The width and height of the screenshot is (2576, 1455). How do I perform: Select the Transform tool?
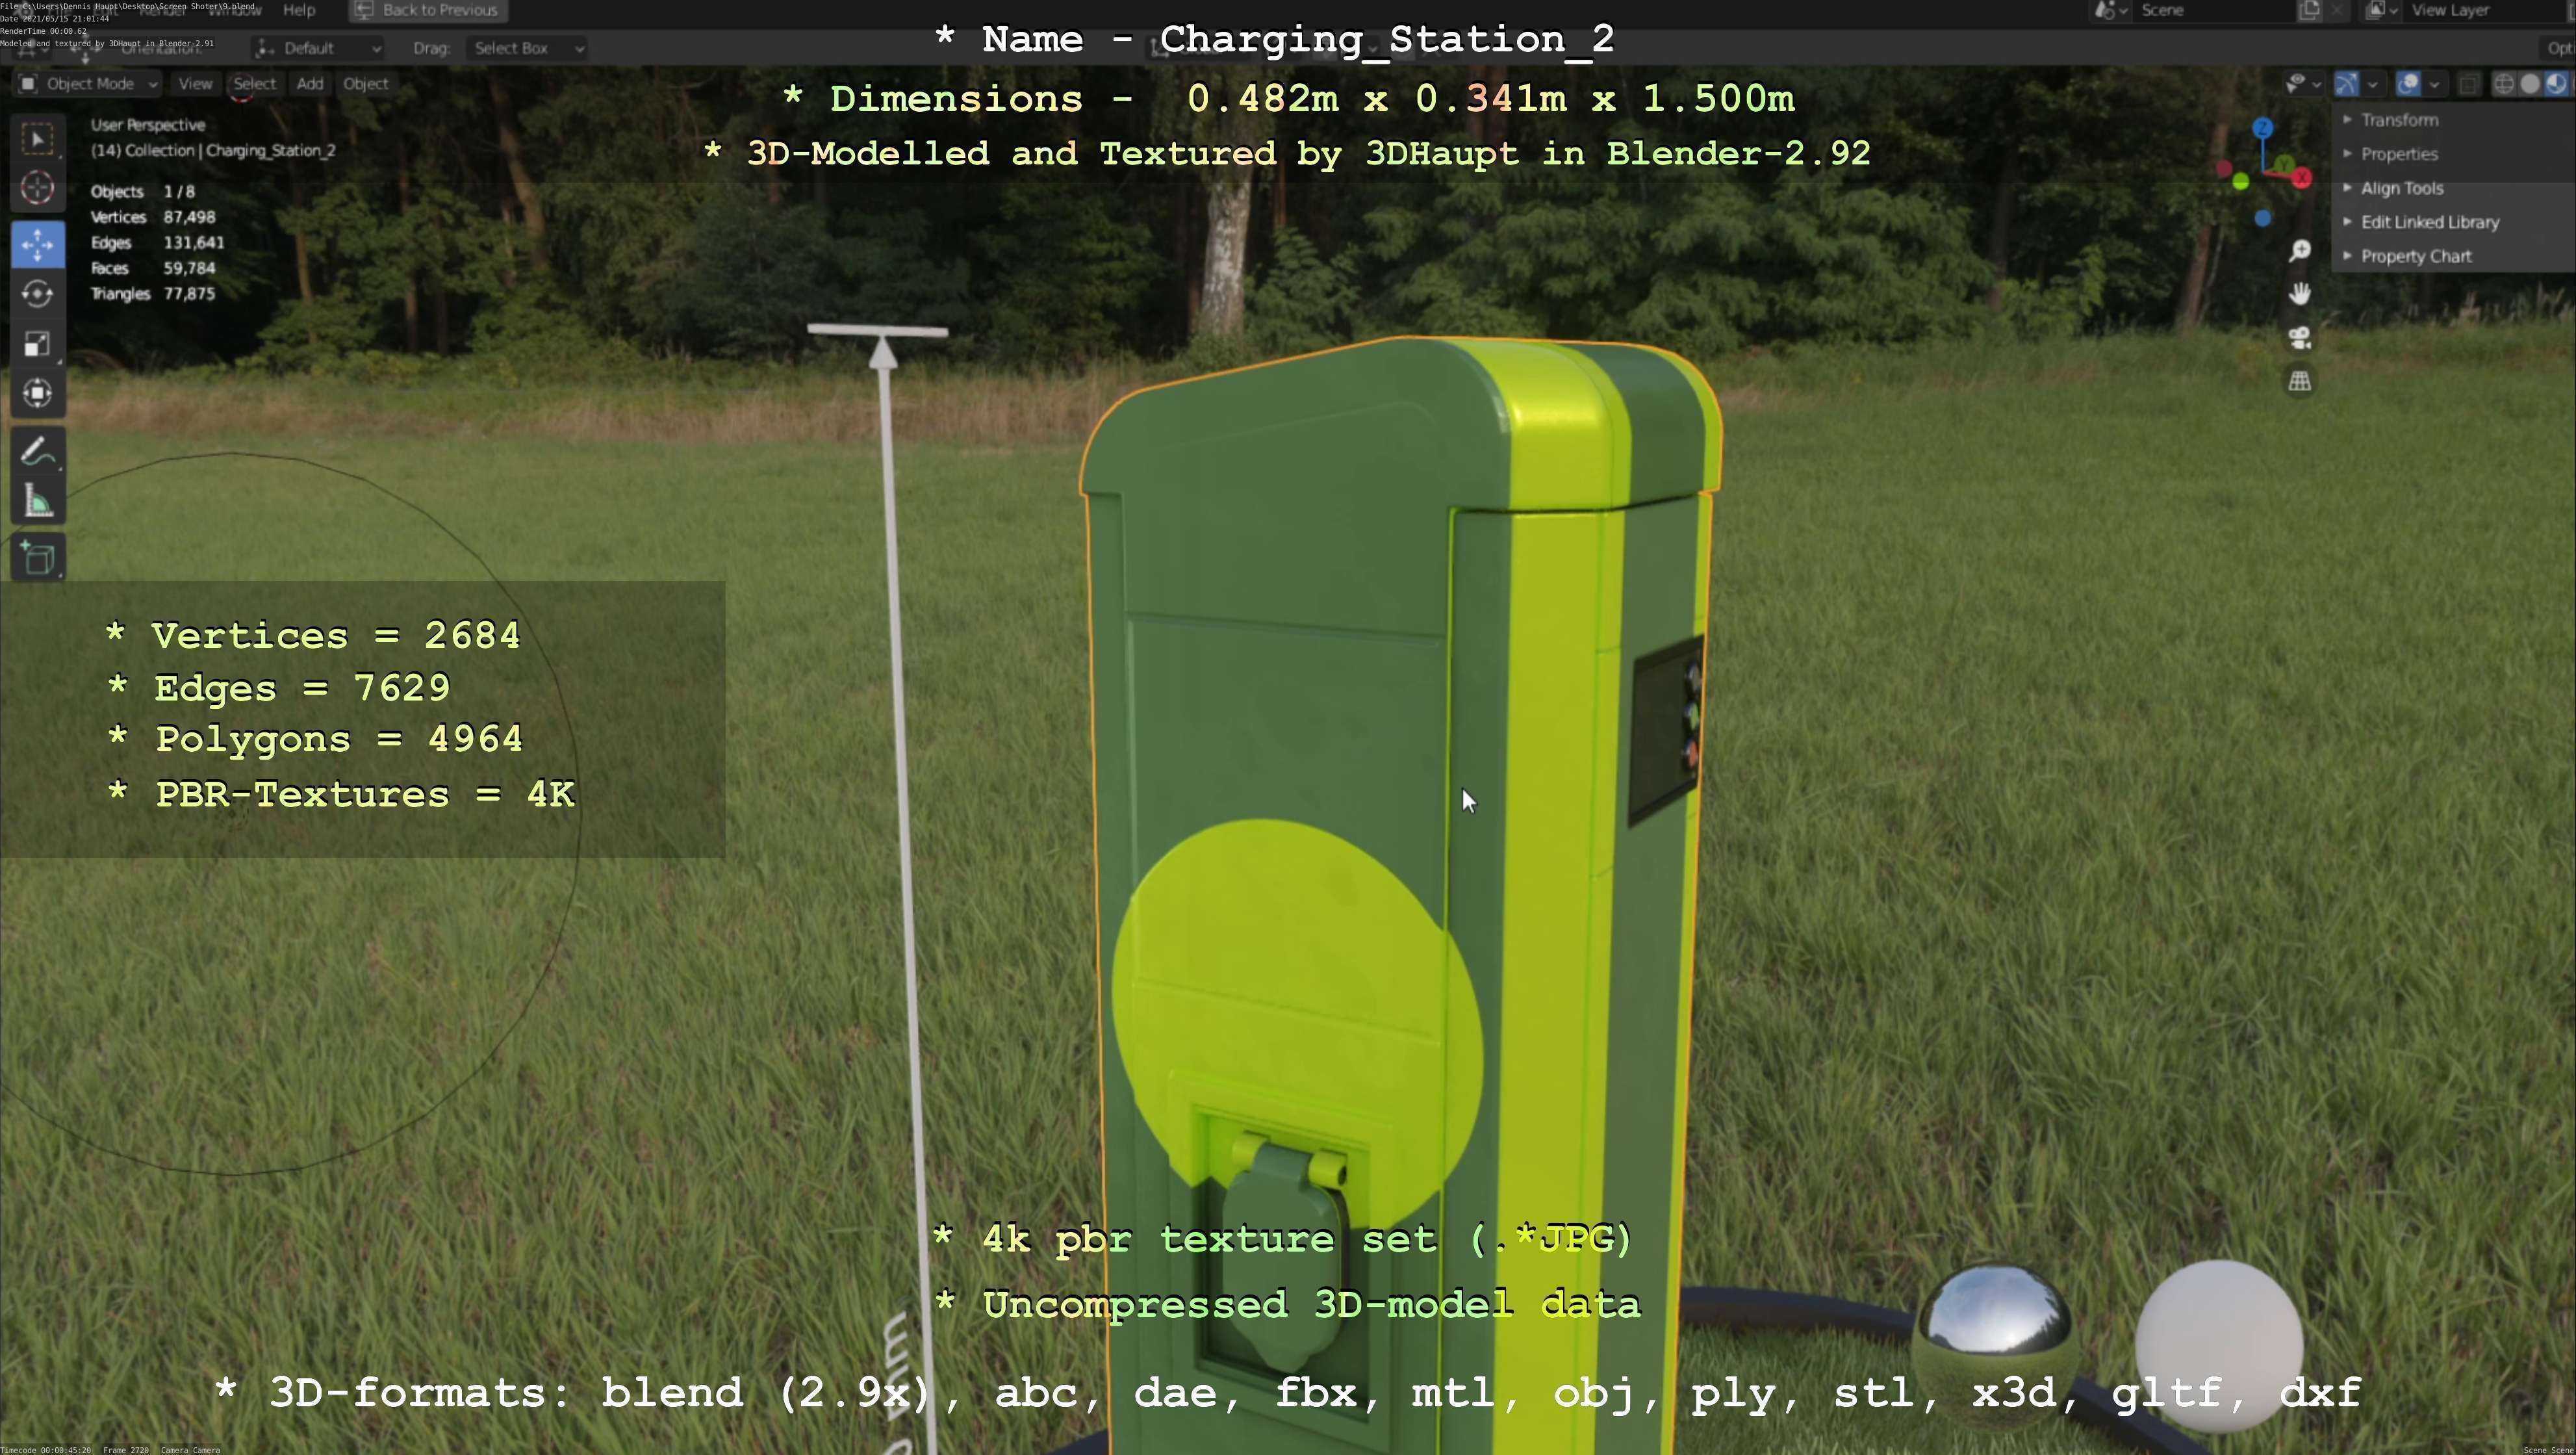pyautogui.click(x=38, y=393)
